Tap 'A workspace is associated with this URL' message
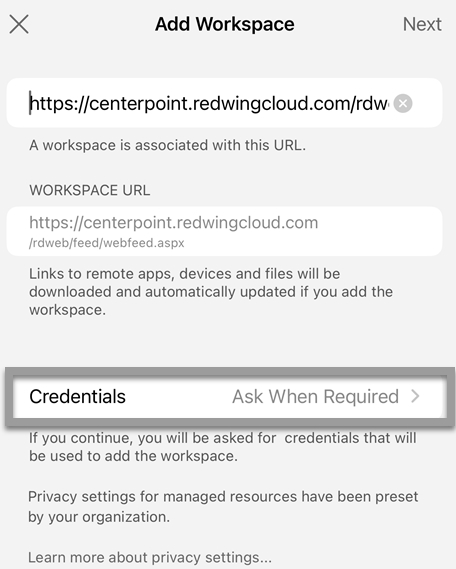Screen dimensions: 456x569 pos(168,146)
